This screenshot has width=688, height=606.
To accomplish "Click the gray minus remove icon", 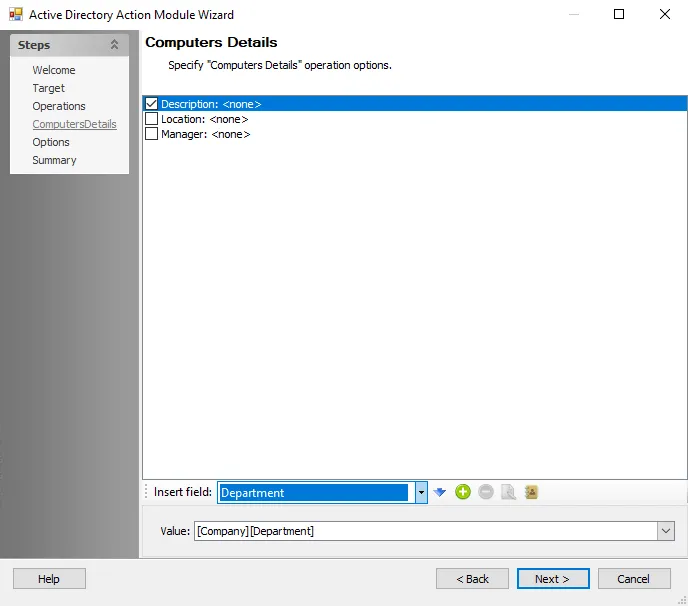I will pyautogui.click(x=486, y=492).
